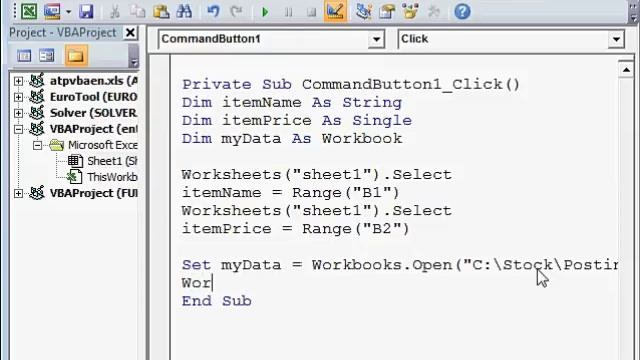Expand the VBAProject (FU...) node
This screenshot has height=360, width=640.
tap(18, 193)
